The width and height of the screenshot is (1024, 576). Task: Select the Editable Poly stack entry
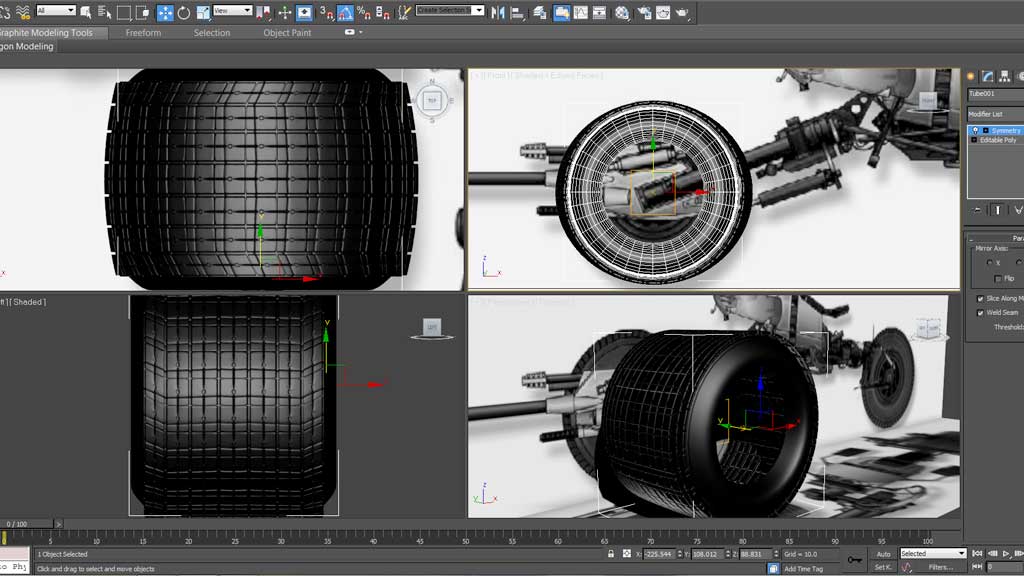point(998,140)
